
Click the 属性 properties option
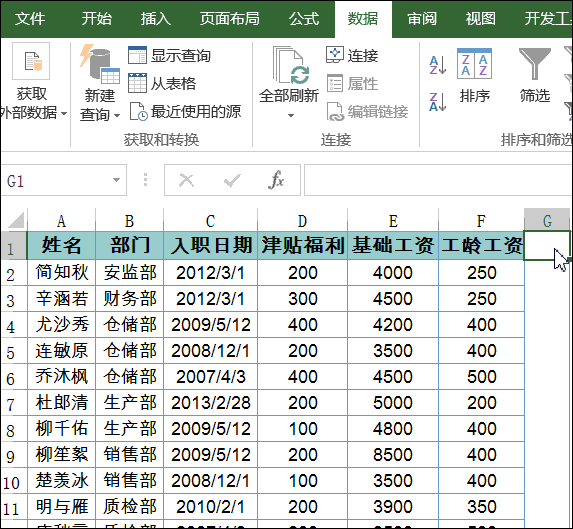pyautogui.click(x=352, y=83)
